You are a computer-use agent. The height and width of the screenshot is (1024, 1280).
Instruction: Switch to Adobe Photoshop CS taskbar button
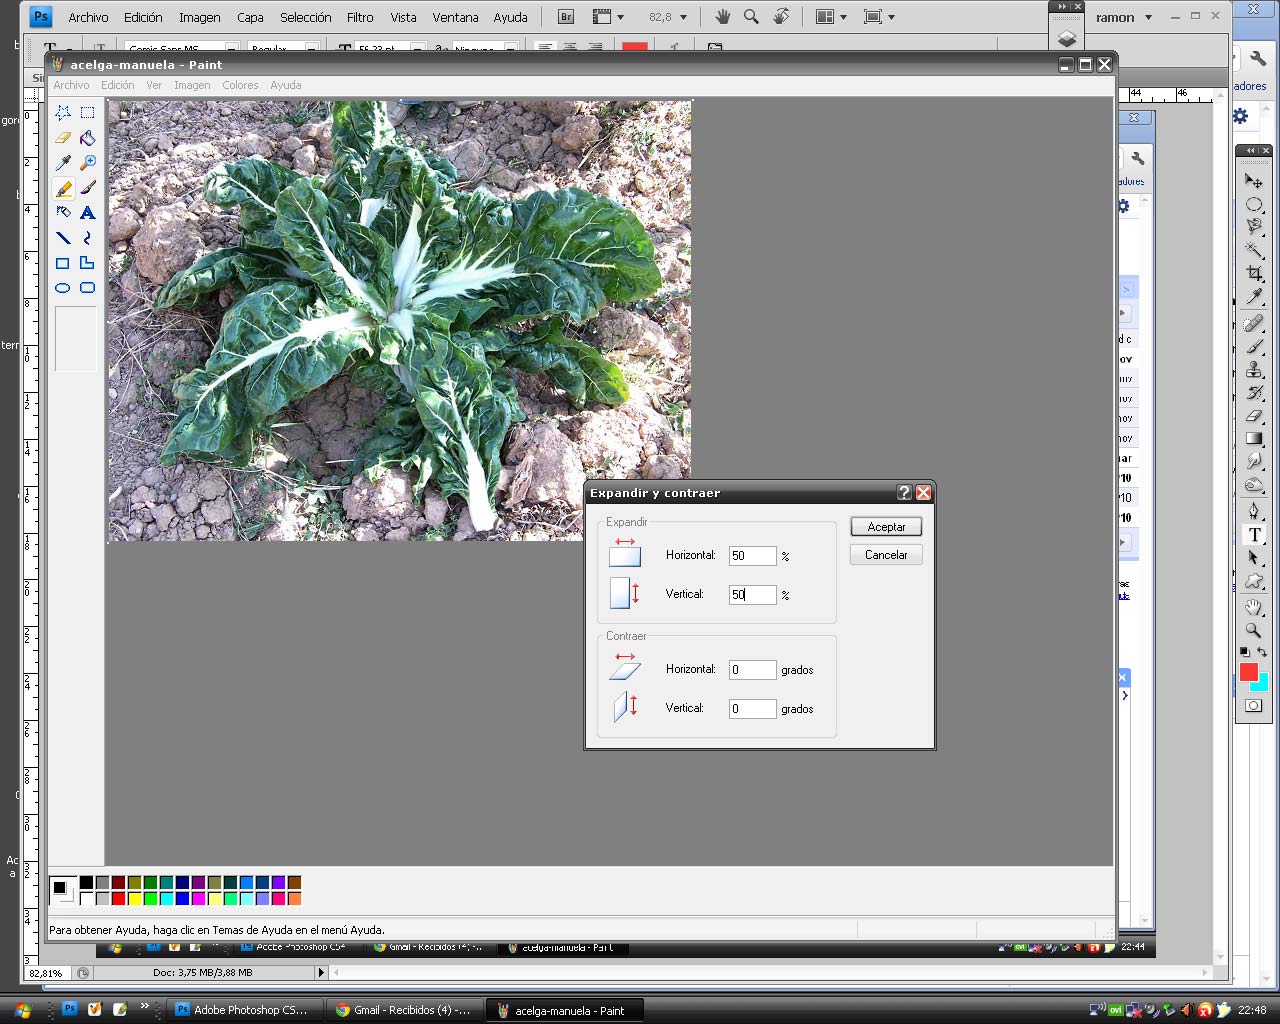point(245,1010)
